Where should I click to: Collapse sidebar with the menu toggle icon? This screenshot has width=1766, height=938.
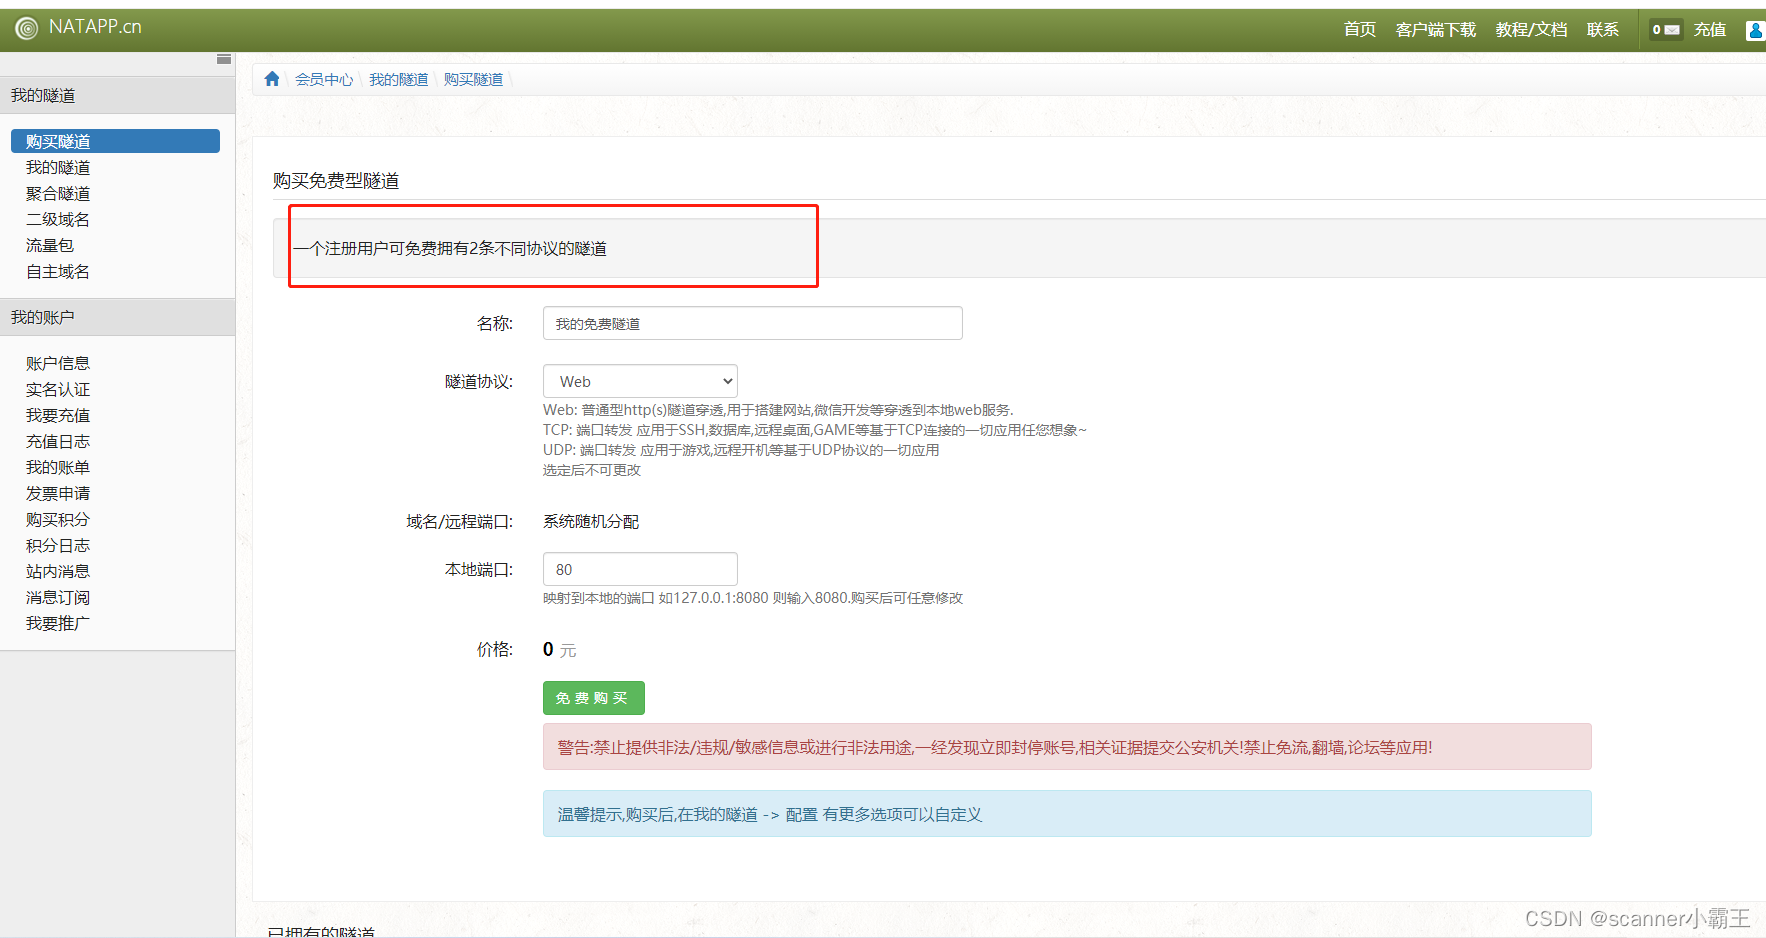pyautogui.click(x=224, y=59)
